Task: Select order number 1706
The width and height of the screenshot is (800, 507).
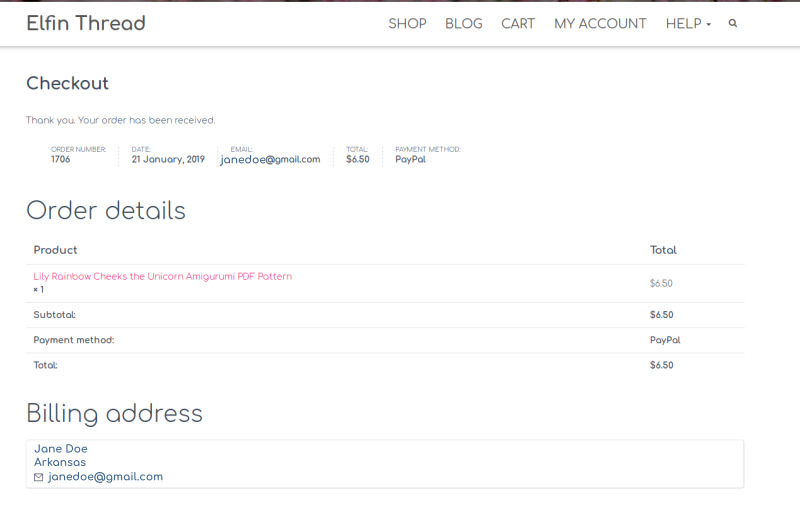Action: (61, 159)
